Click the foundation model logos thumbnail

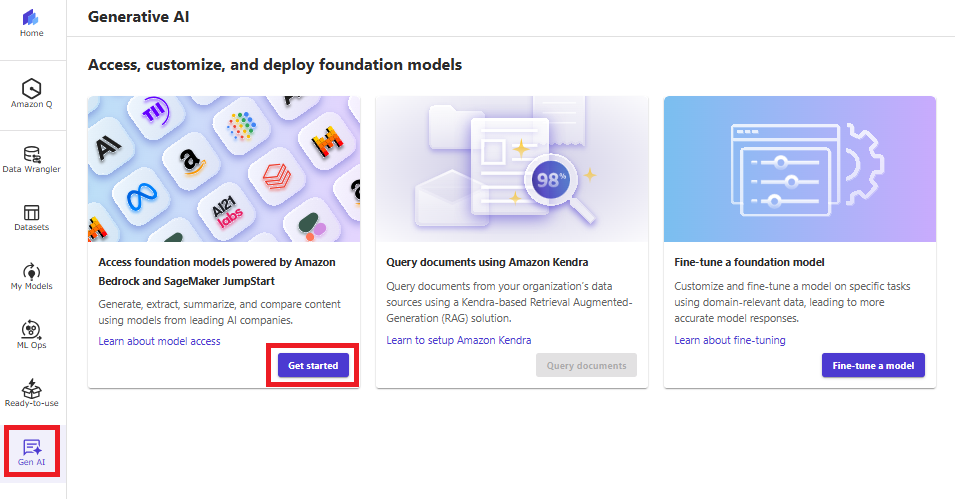[224, 169]
